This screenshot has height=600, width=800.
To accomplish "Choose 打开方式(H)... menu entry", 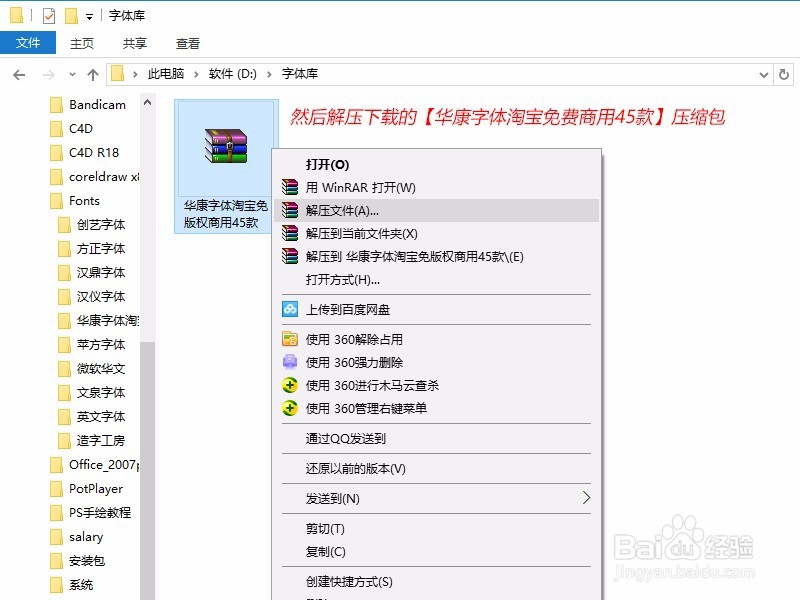I will (x=437, y=280).
